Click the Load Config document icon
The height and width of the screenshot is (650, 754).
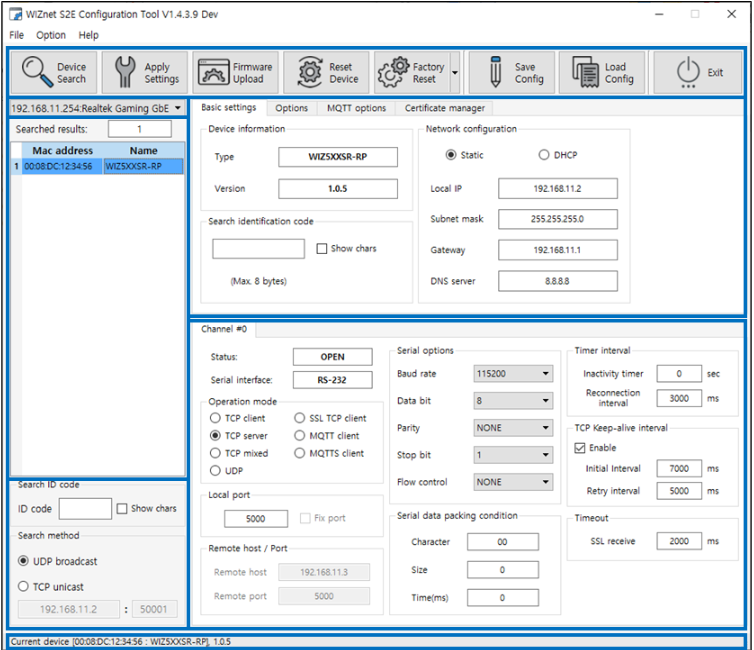tap(585, 72)
